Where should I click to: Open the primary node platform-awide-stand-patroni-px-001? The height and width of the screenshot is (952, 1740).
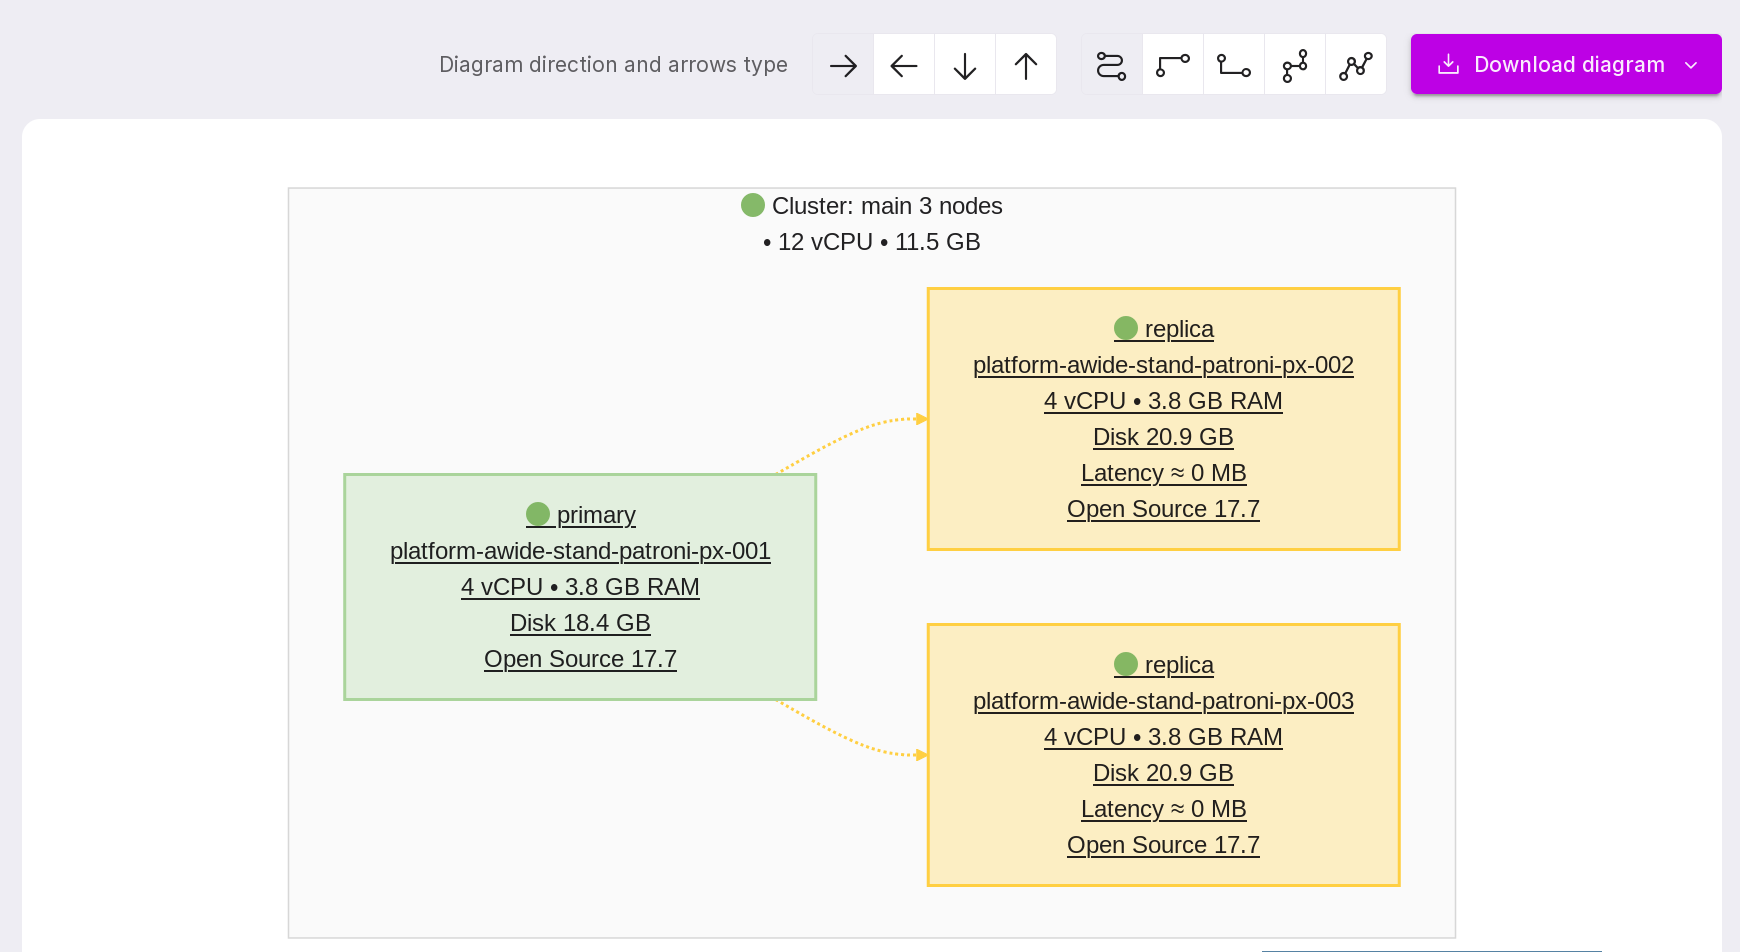(580, 551)
